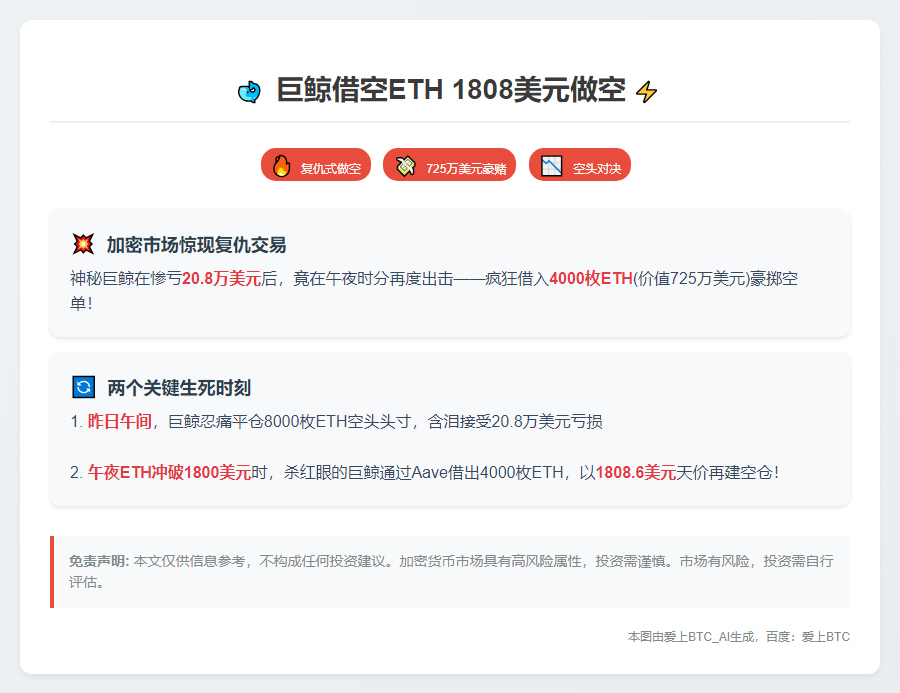Select the 空头对决 tag pill
900x693 pixels.
coord(580,165)
